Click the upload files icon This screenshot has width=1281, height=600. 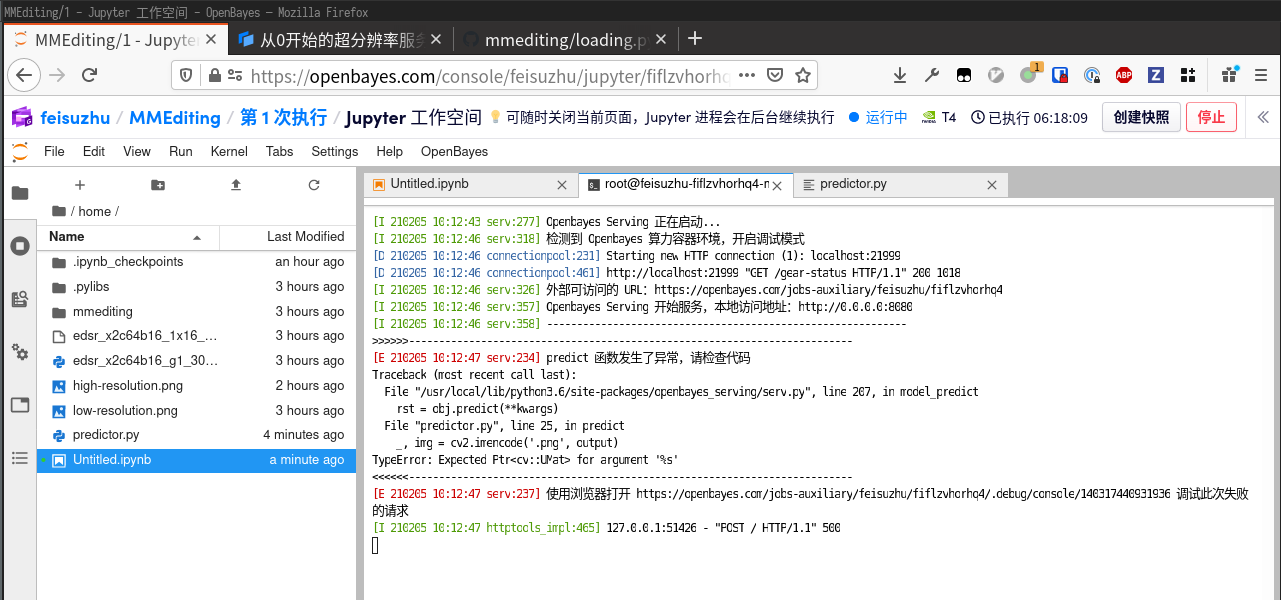[236, 185]
